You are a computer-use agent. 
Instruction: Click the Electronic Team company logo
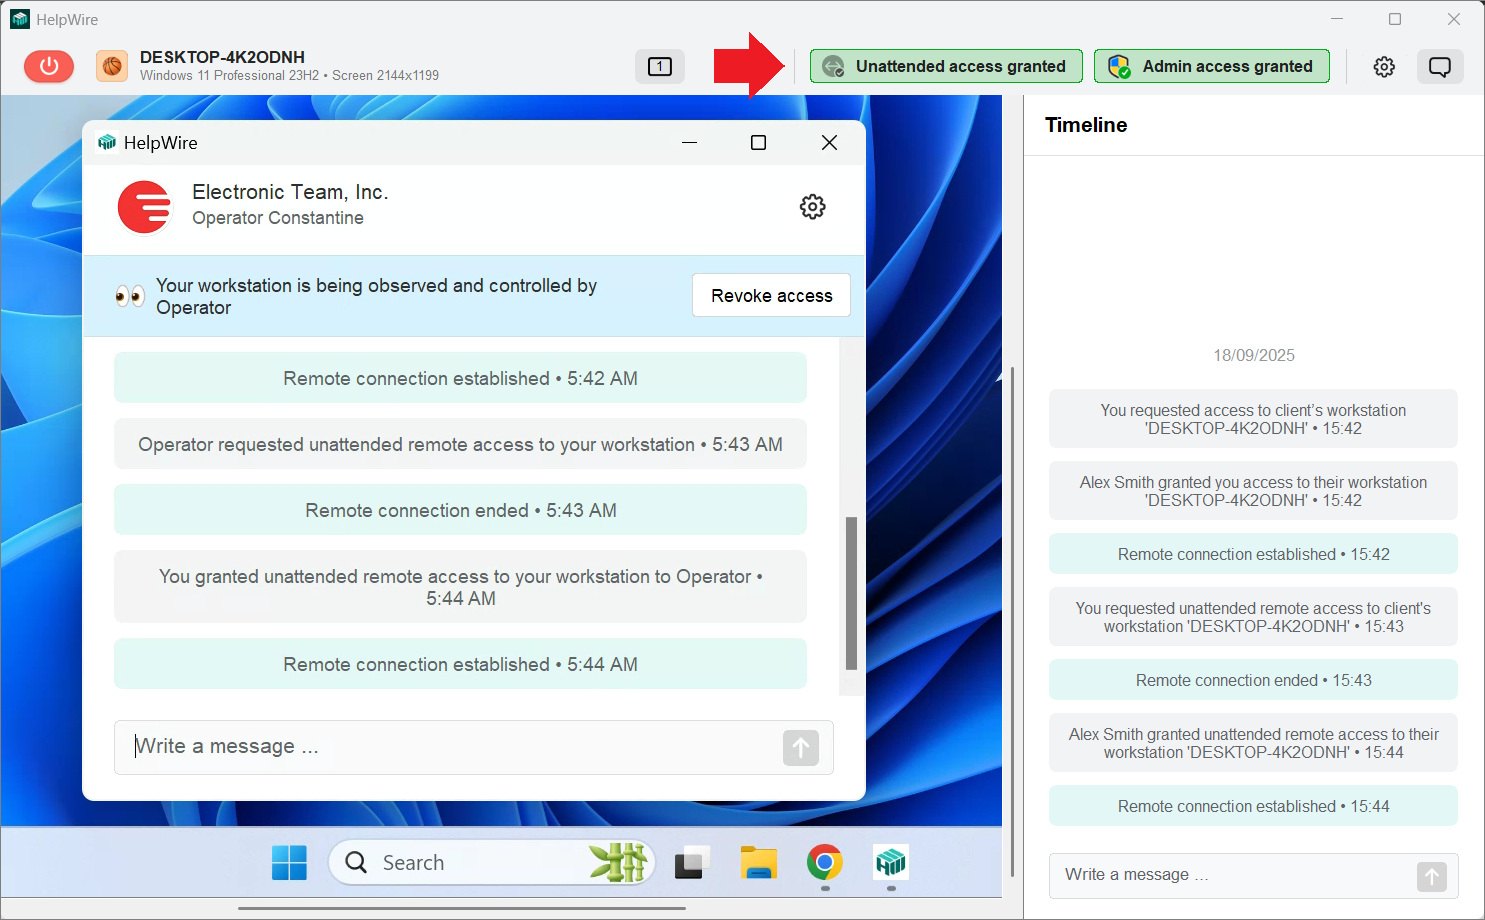(144, 207)
